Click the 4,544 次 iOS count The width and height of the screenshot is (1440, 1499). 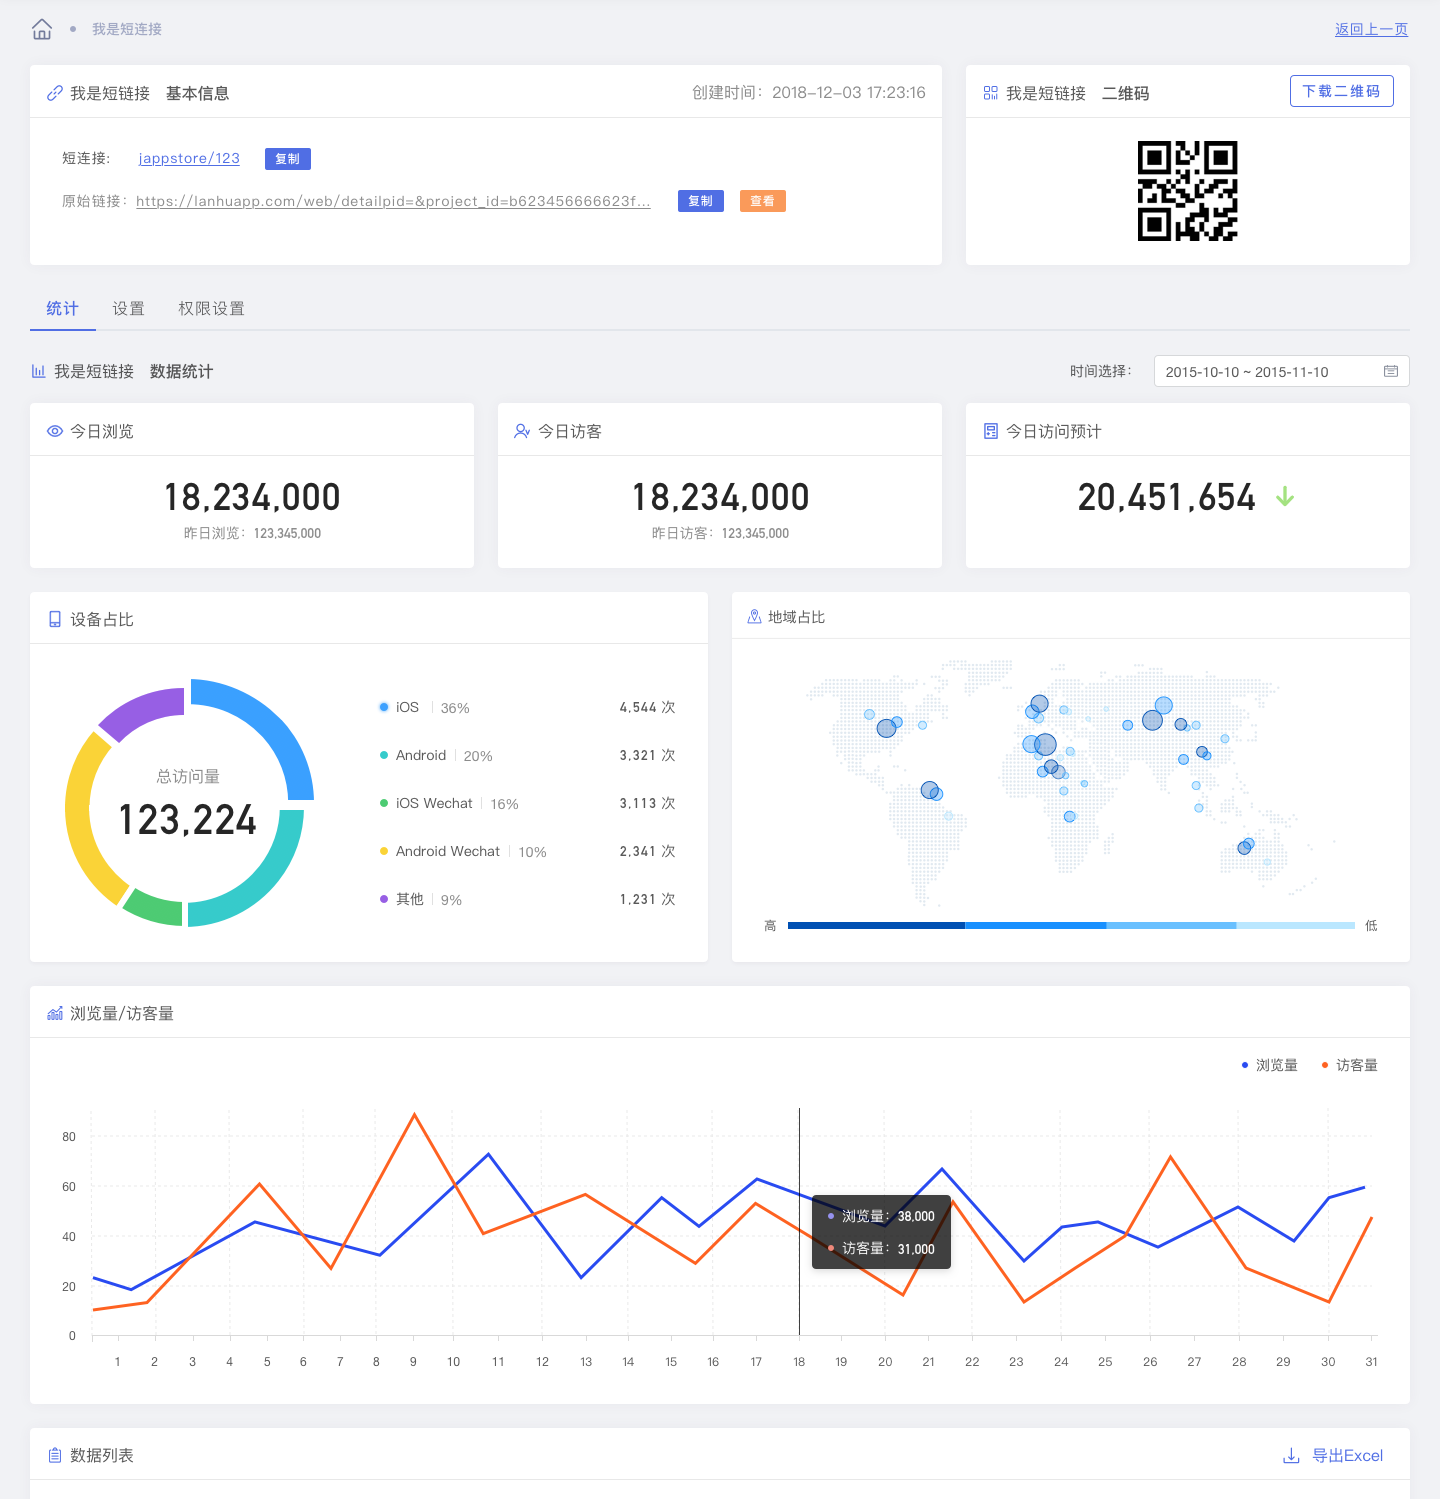pyautogui.click(x=647, y=707)
